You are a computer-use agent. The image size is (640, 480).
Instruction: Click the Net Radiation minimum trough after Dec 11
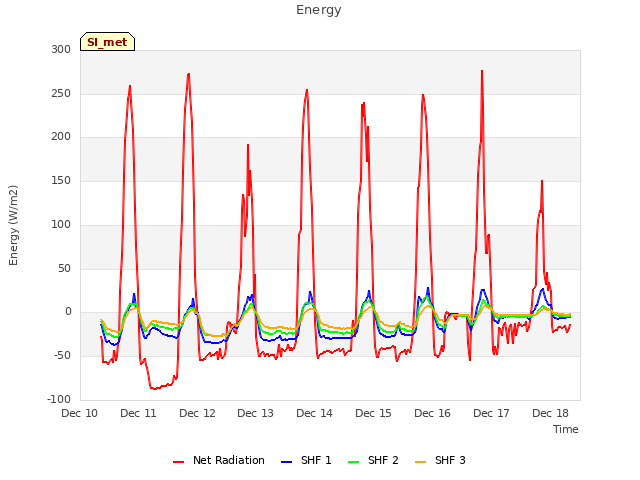[x=154, y=389]
